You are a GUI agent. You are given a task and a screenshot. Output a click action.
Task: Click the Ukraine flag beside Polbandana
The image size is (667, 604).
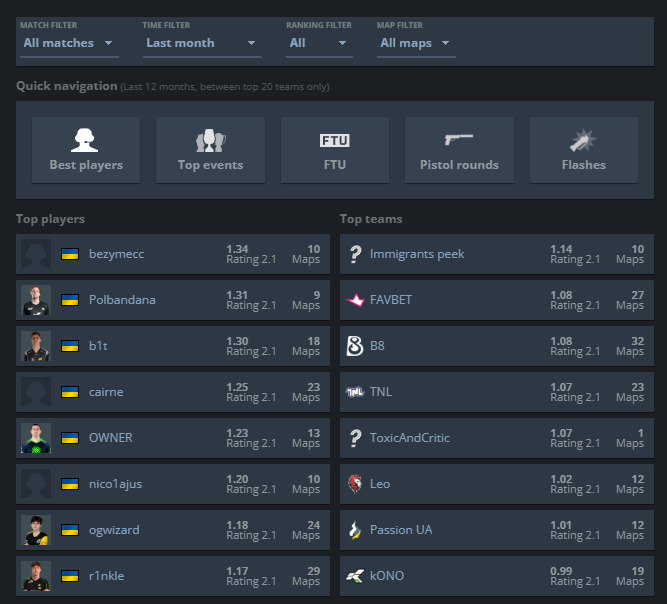click(x=70, y=300)
